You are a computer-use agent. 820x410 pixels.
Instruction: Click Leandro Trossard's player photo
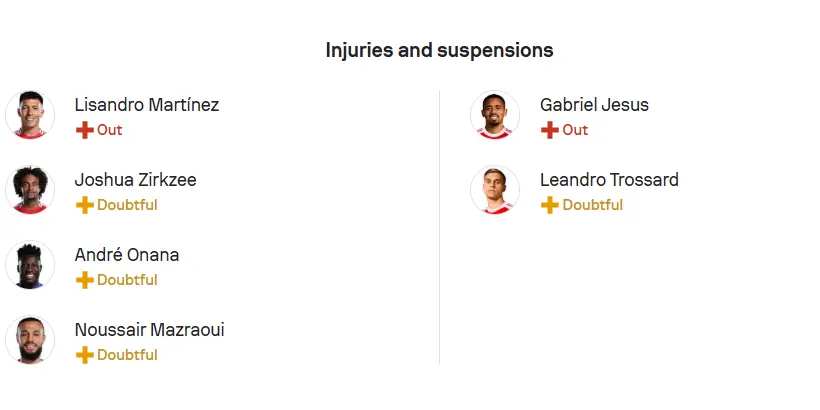pos(495,190)
